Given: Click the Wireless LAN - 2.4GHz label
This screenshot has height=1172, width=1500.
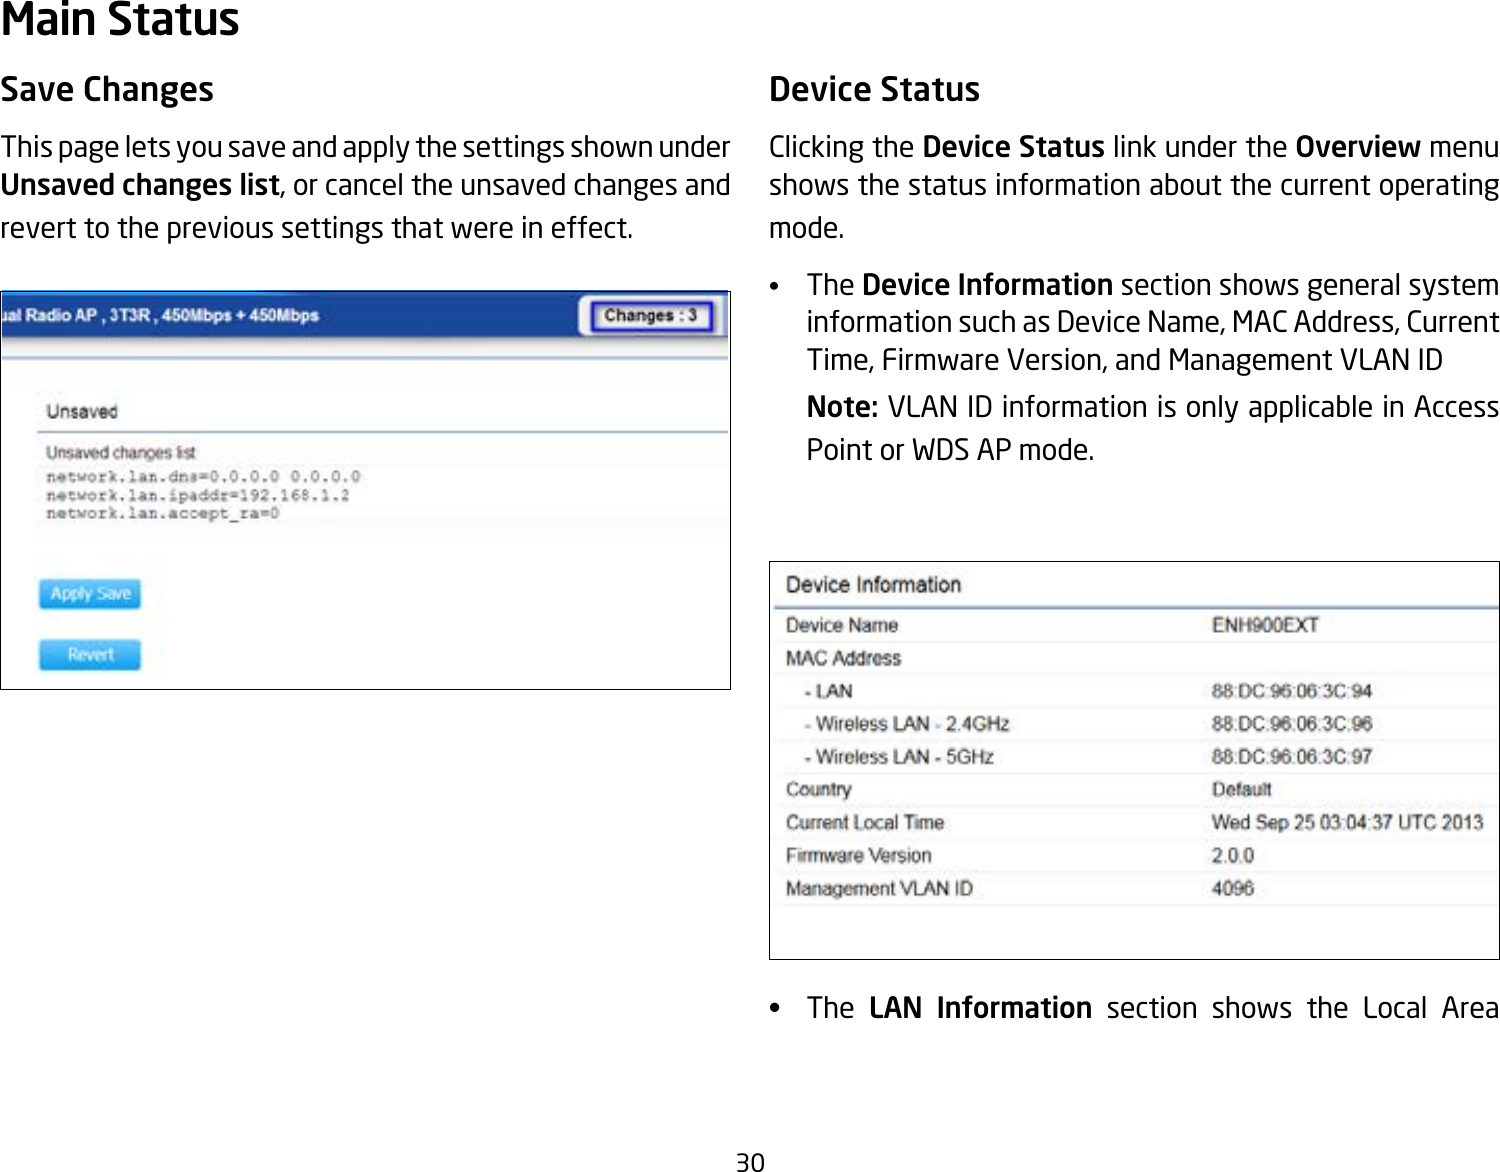Looking at the screenshot, I should [907, 724].
